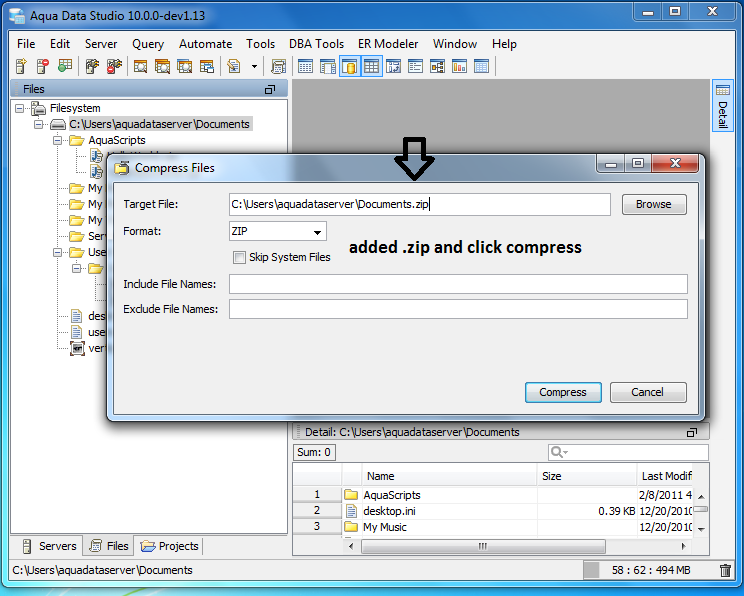Select the AquaScripts folder in the tree
Image resolution: width=744 pixels, height=596 pixels.
[x=117, y=140]
